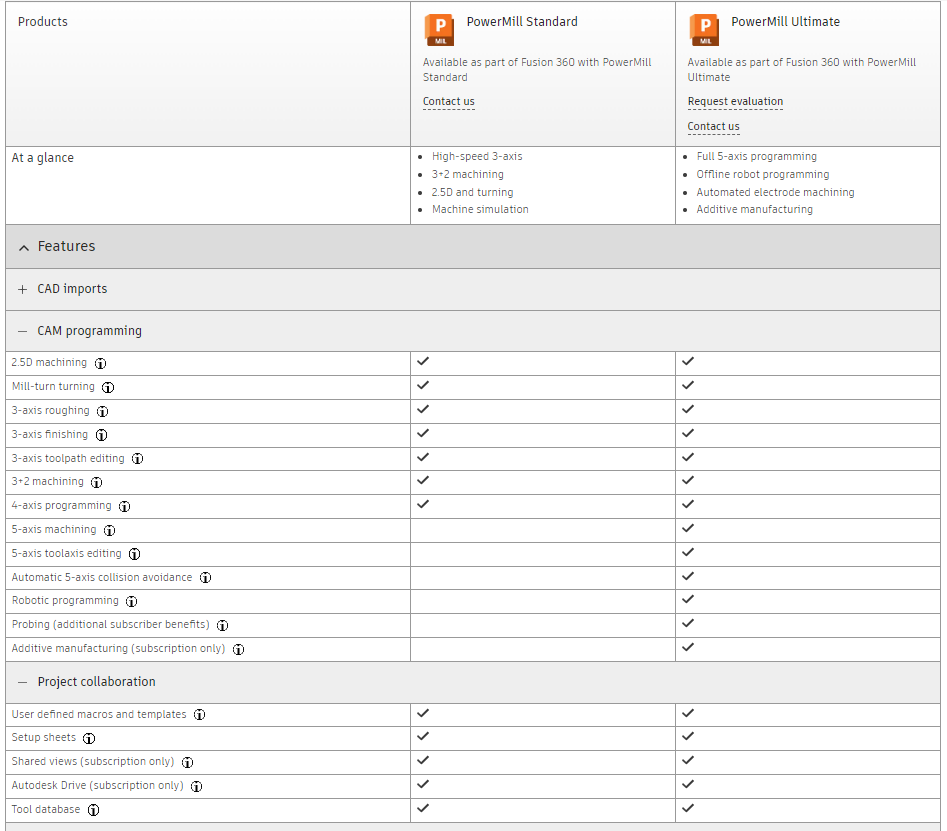947x831 pixels.
Task: Select the Tool database feature label
Action: [x=46, y=809]
